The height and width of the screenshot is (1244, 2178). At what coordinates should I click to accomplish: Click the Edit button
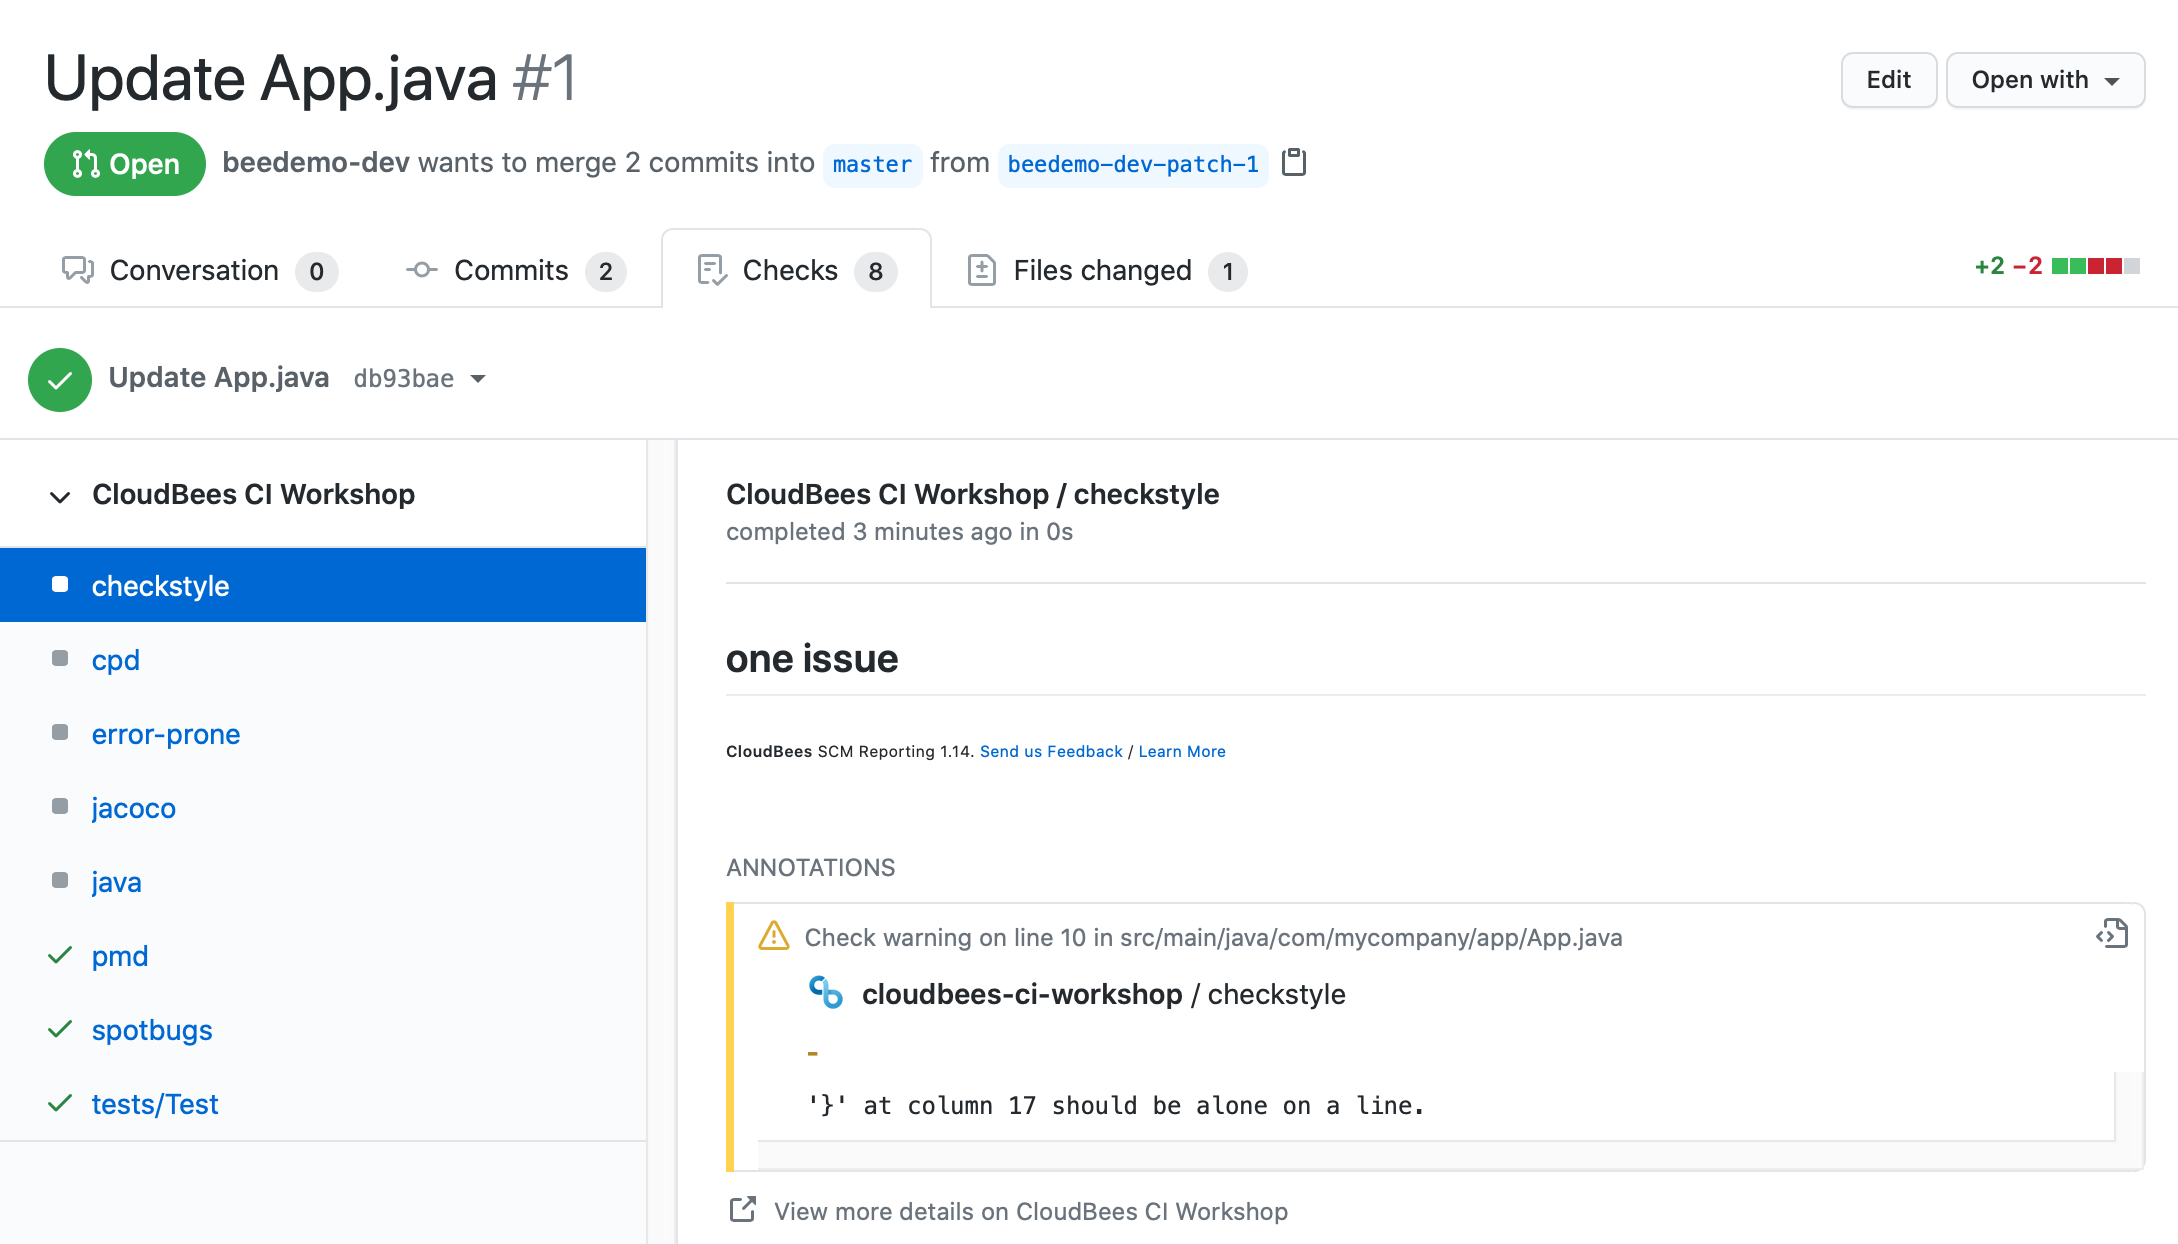point(1888,80)
